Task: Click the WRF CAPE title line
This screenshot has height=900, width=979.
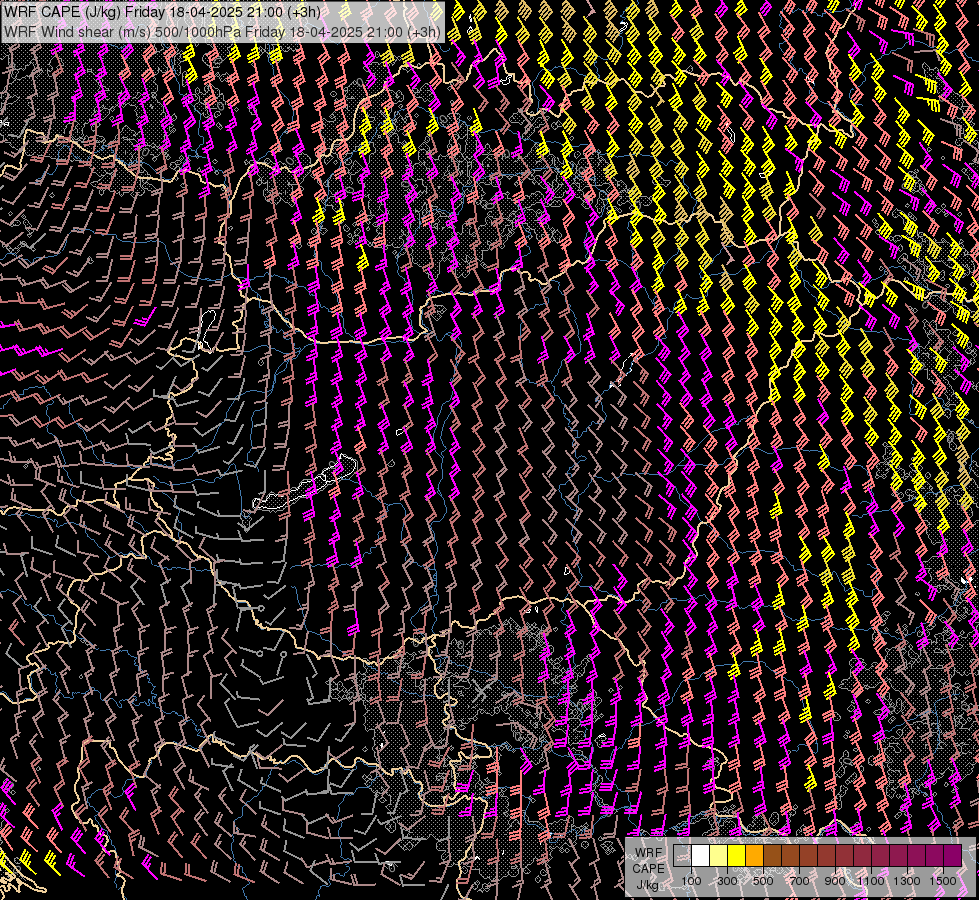Action: coord(162,12)
